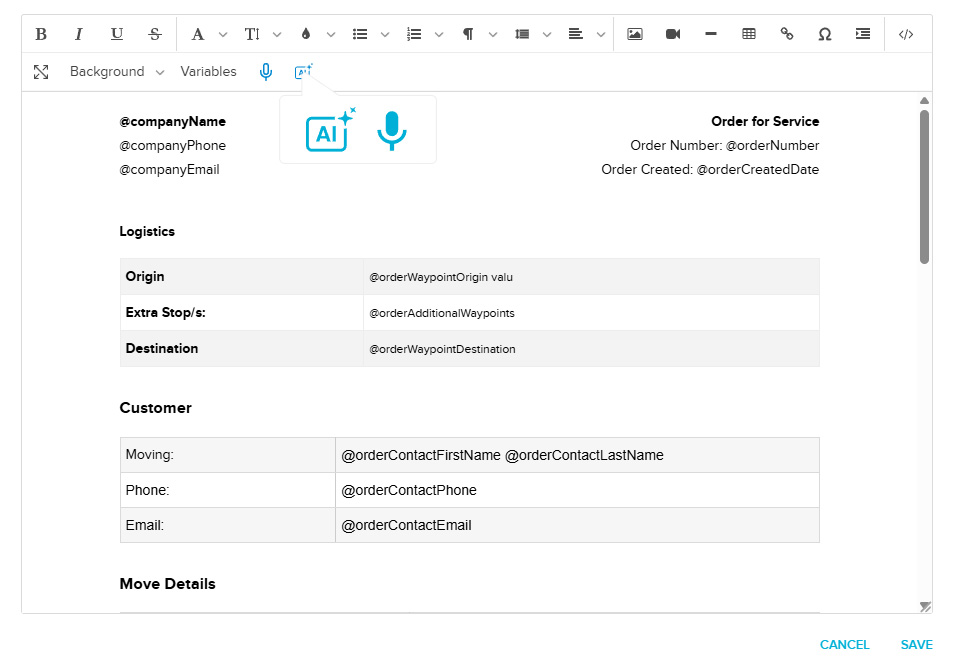
Task: Click the Origin label cell
Action: 242,277
